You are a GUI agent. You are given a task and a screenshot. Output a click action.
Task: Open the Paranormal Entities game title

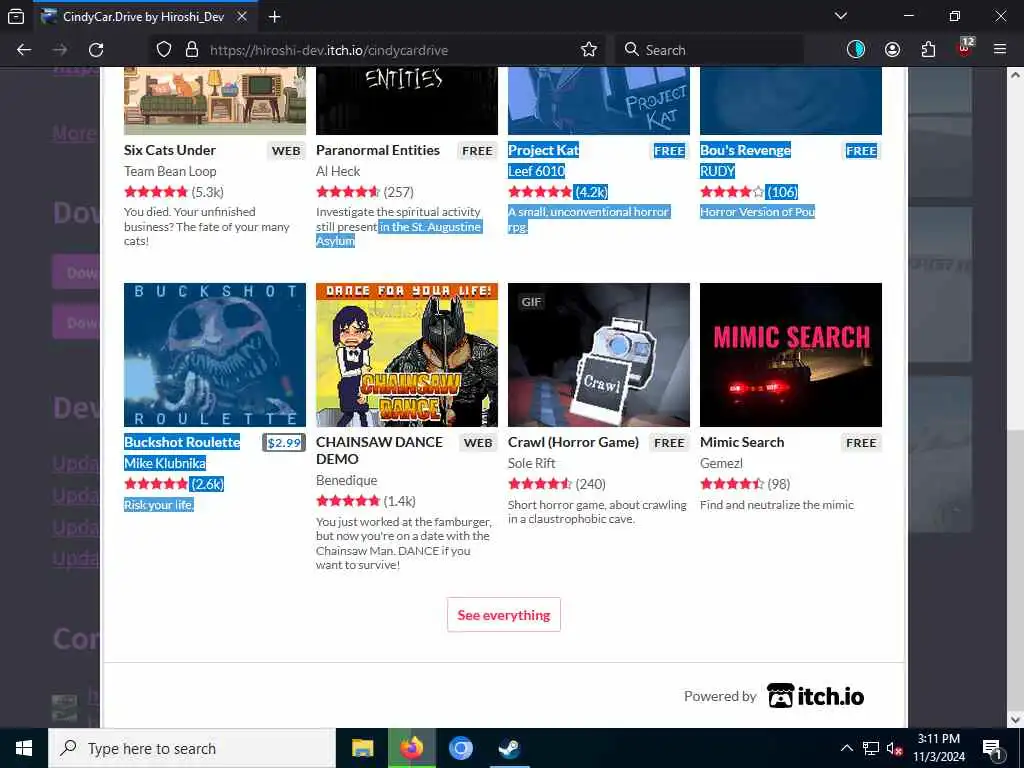pos(377,150)
